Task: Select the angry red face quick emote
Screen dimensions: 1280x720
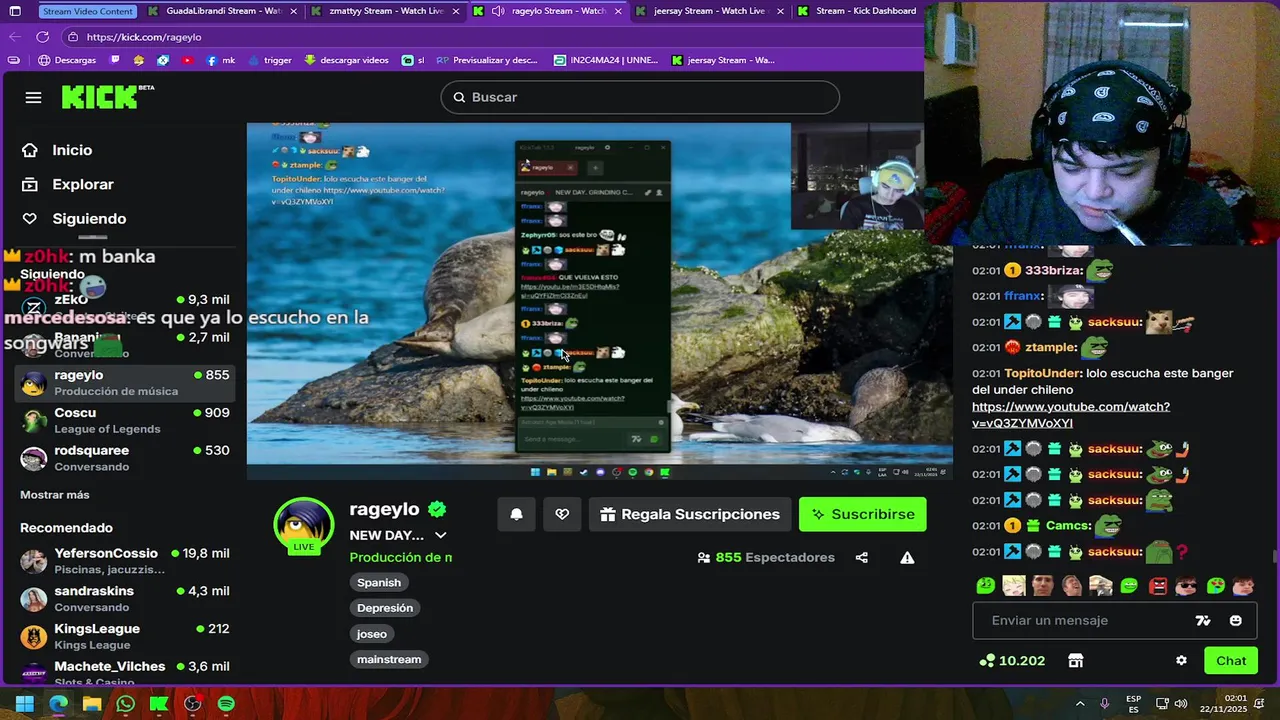Action: pos(1158,586)
